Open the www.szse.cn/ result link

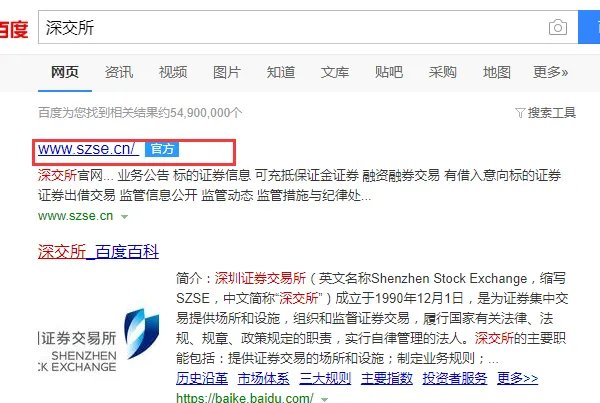pos(88,149)
